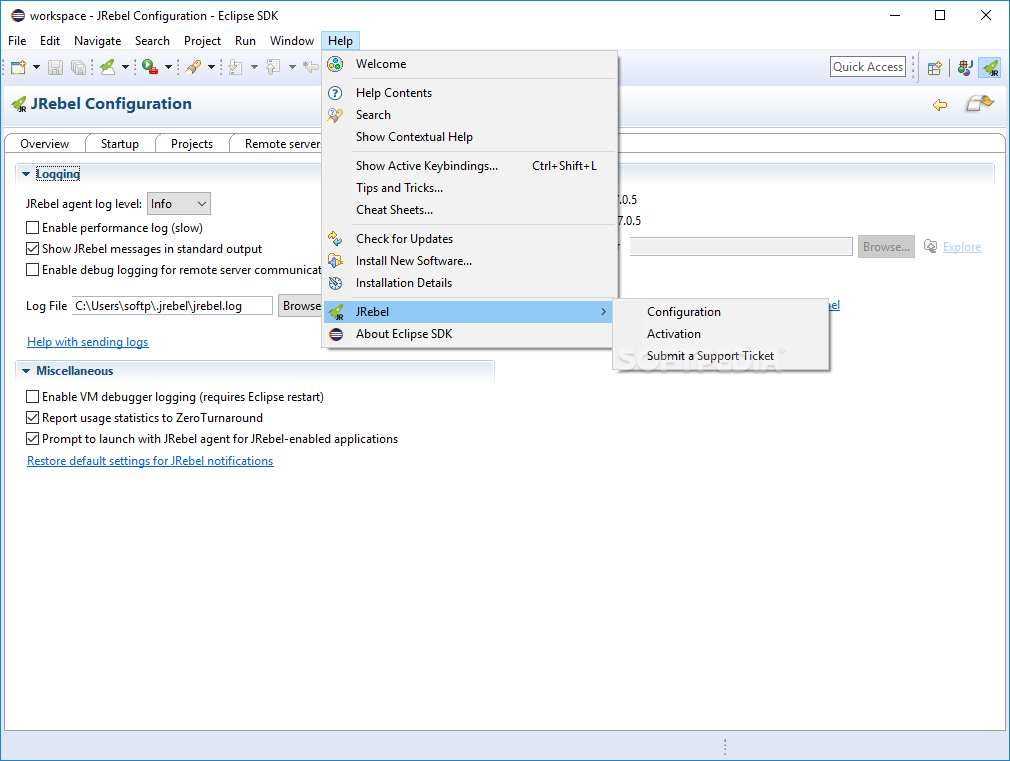Open the pen tool dropdown arrow
The width and height of the screenshot is (1010, 761).
pos(211,67)
